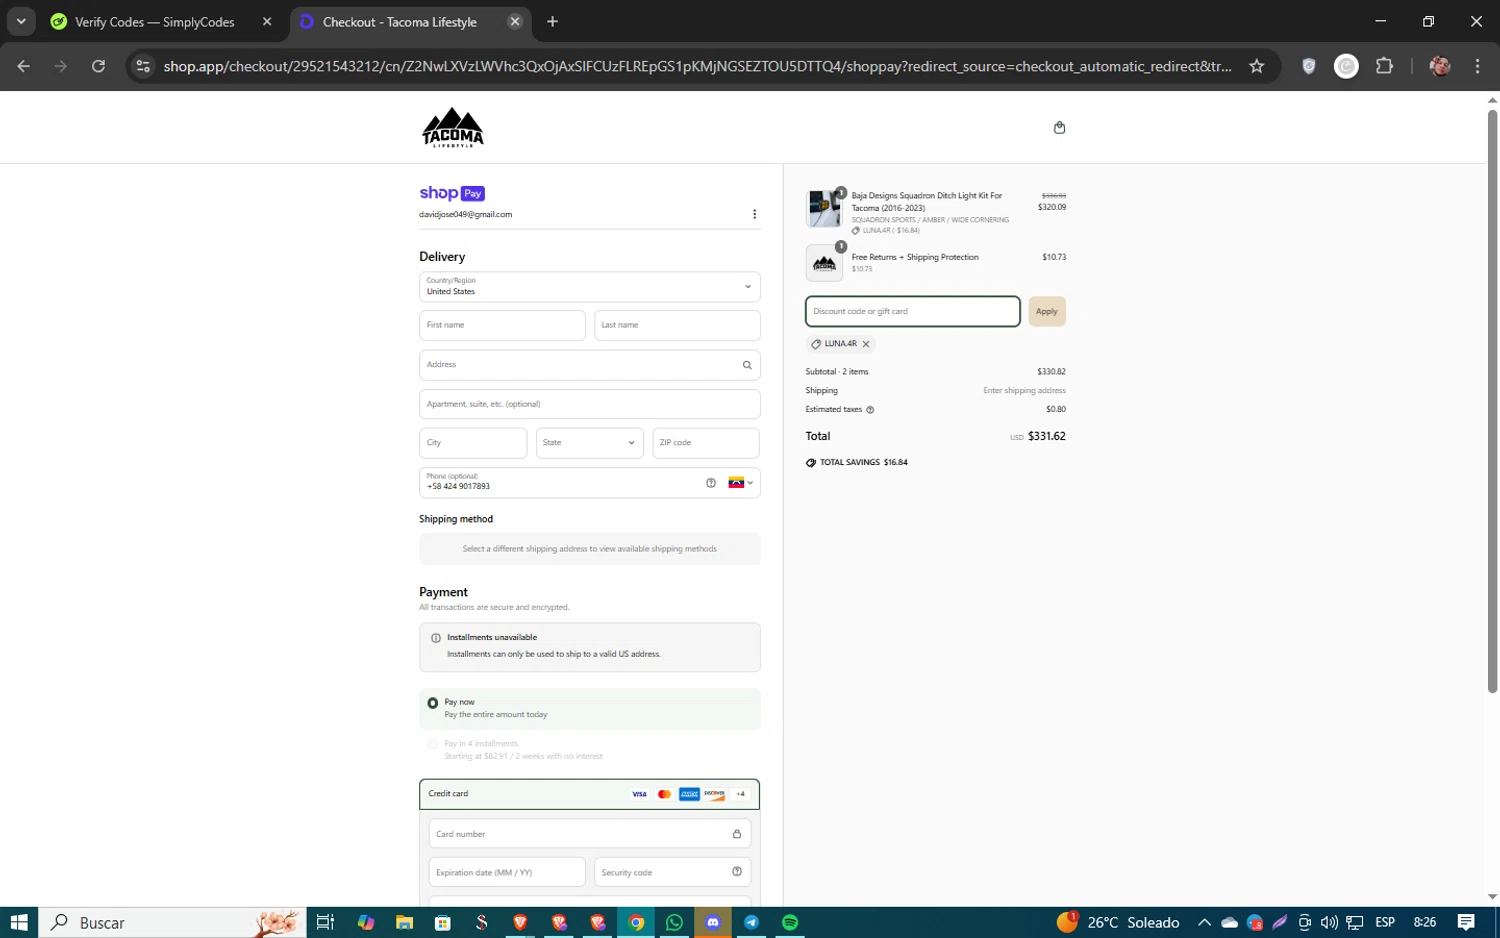
Task: Select the Pay now radio option
Action: tap(433, 703)
